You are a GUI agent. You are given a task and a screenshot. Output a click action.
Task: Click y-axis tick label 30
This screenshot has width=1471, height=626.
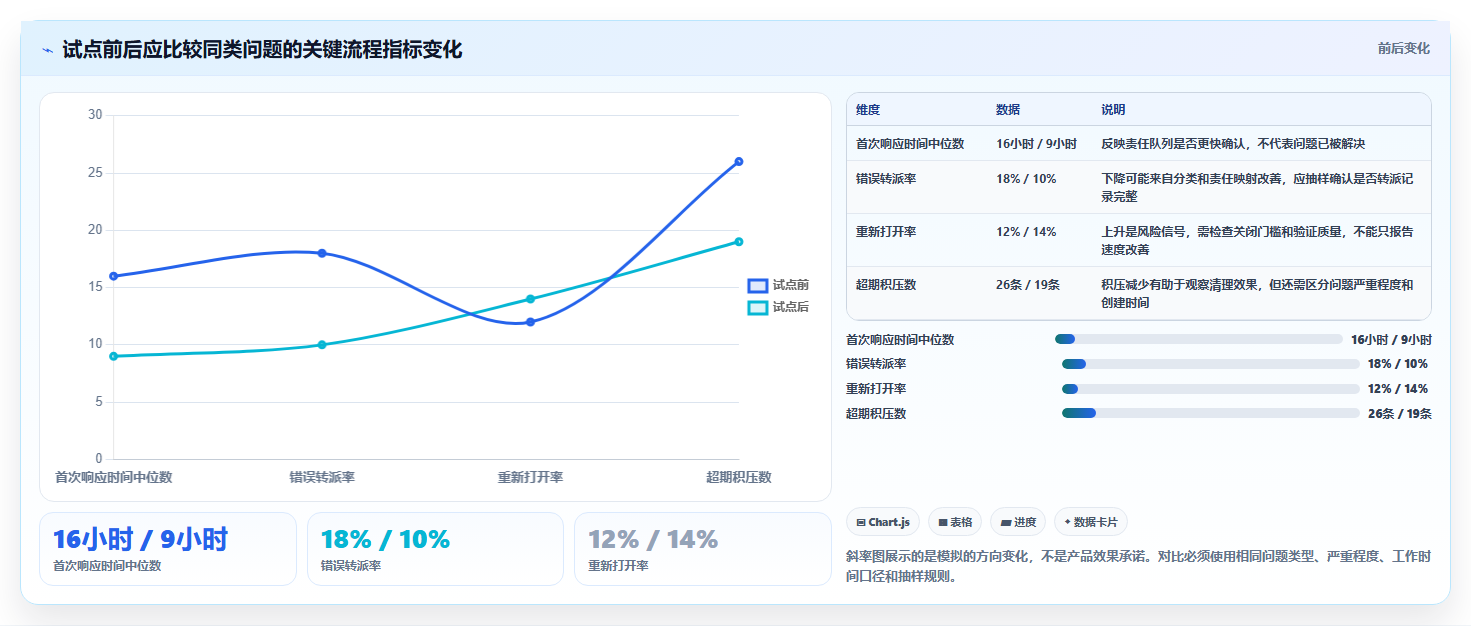pyautogui.click(x=95, y=115)
